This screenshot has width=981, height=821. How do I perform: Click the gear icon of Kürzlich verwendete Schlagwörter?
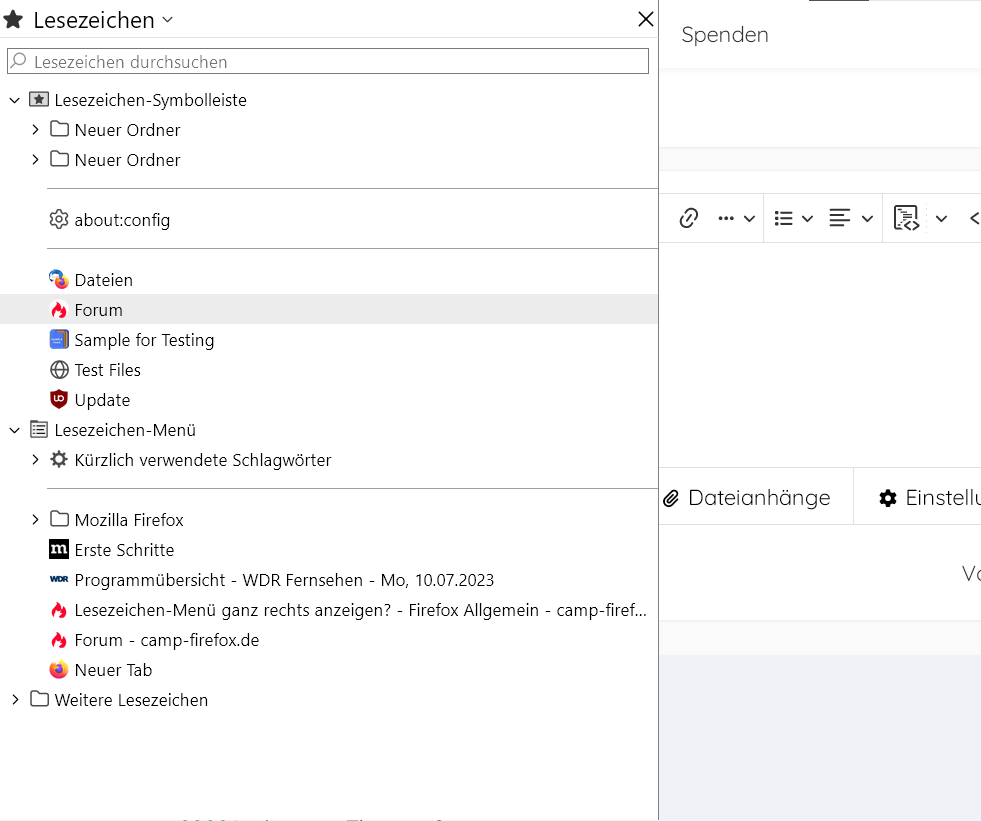(x=59, y=459)
